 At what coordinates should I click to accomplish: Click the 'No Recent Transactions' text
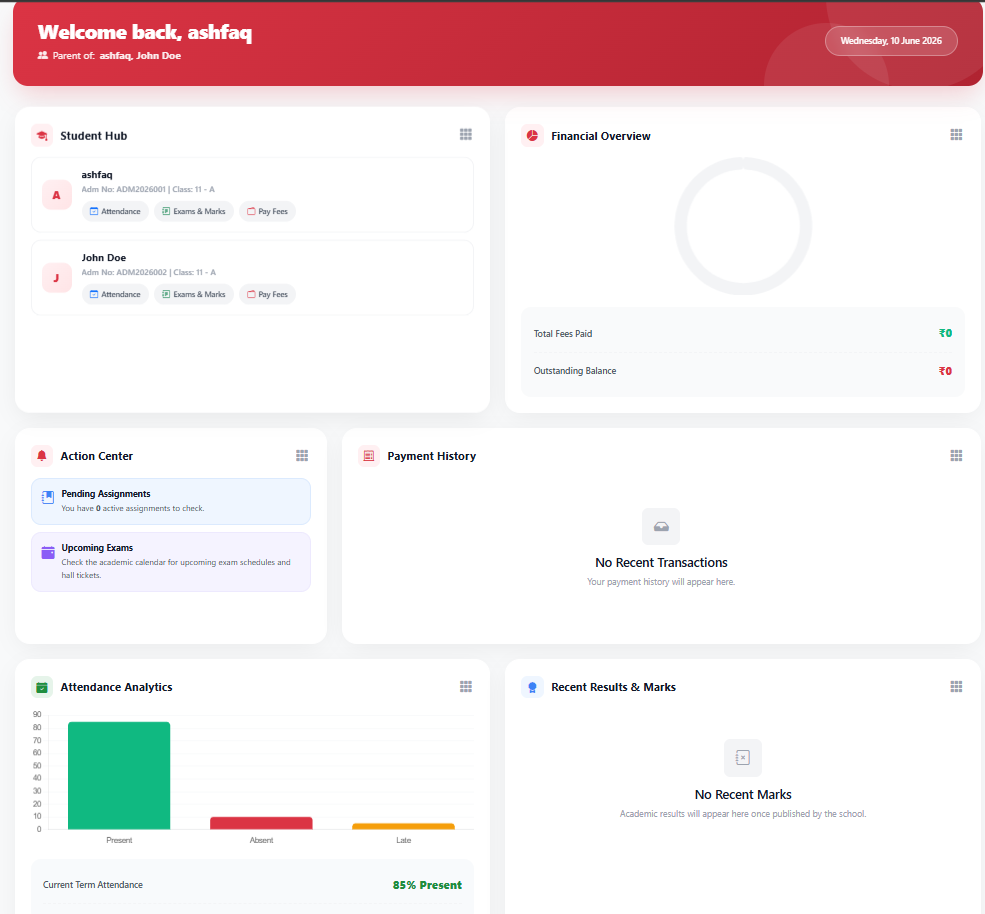(661, 563)
